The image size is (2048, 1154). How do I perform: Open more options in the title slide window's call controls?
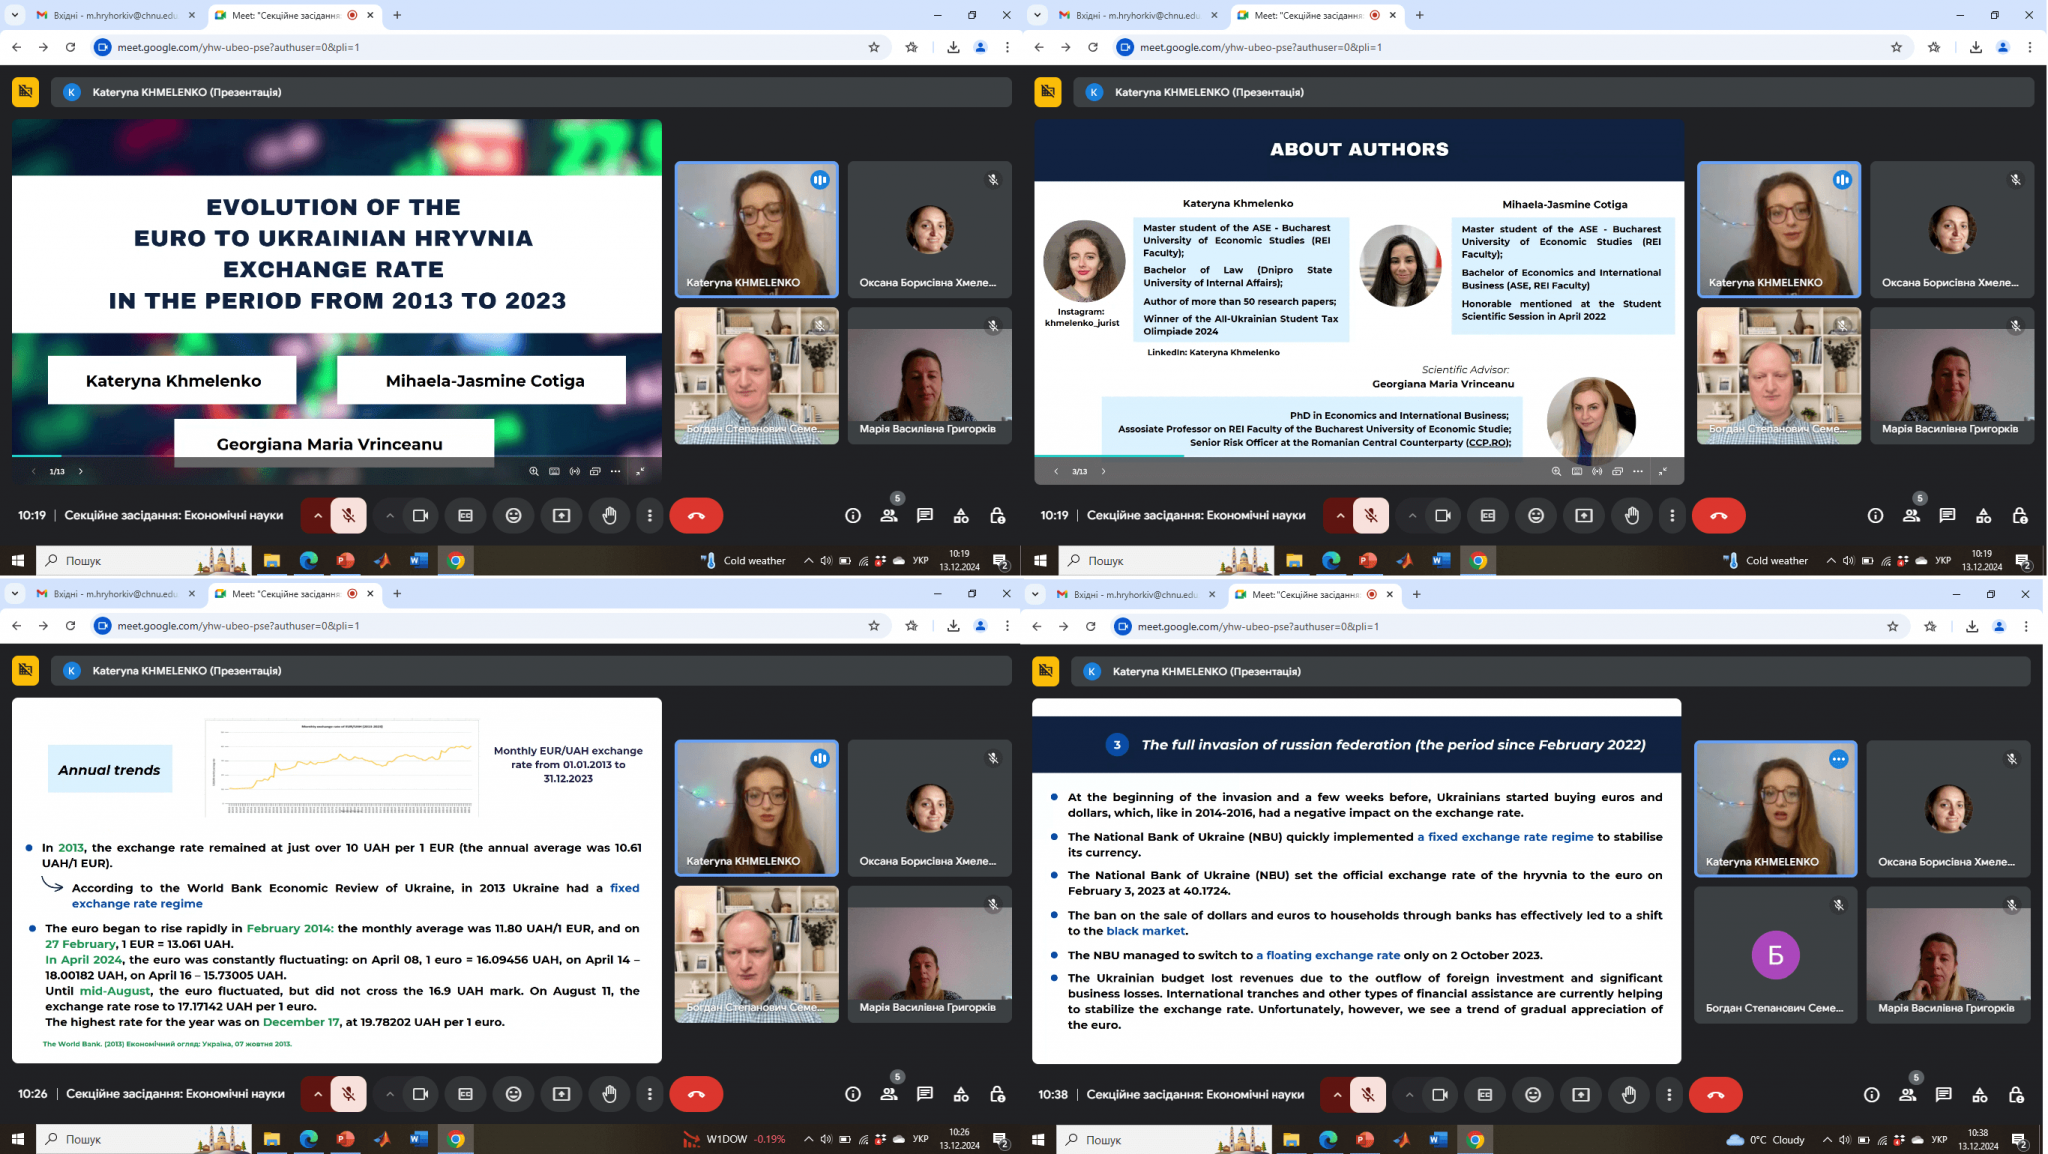click(x=650, y=516)
